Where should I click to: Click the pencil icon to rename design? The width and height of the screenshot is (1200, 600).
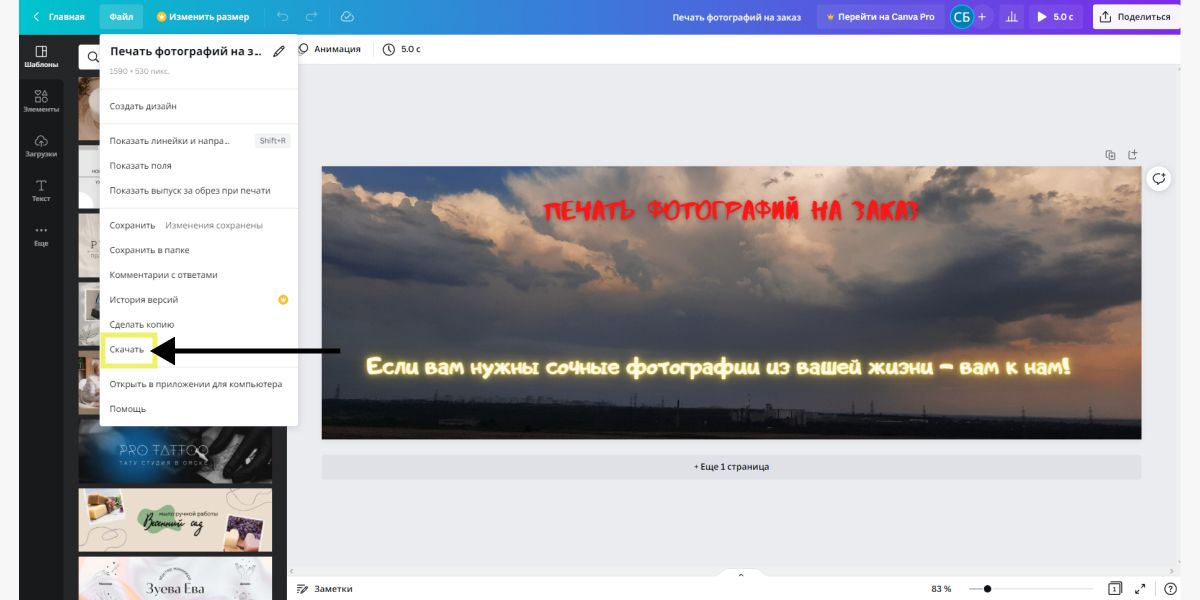279,52
